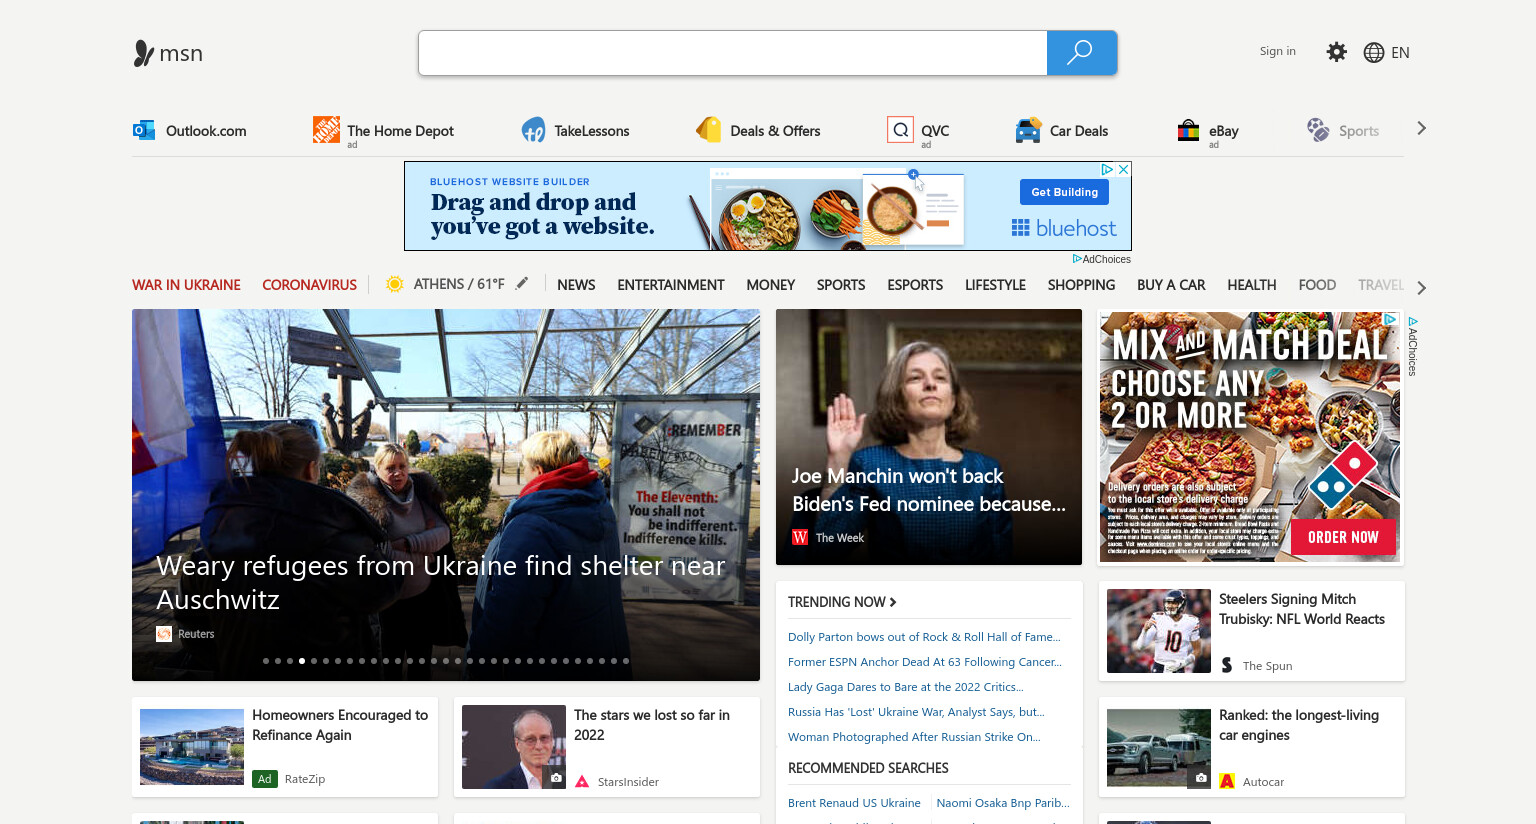Click the QVC logo icon

[x=900, y=130]
